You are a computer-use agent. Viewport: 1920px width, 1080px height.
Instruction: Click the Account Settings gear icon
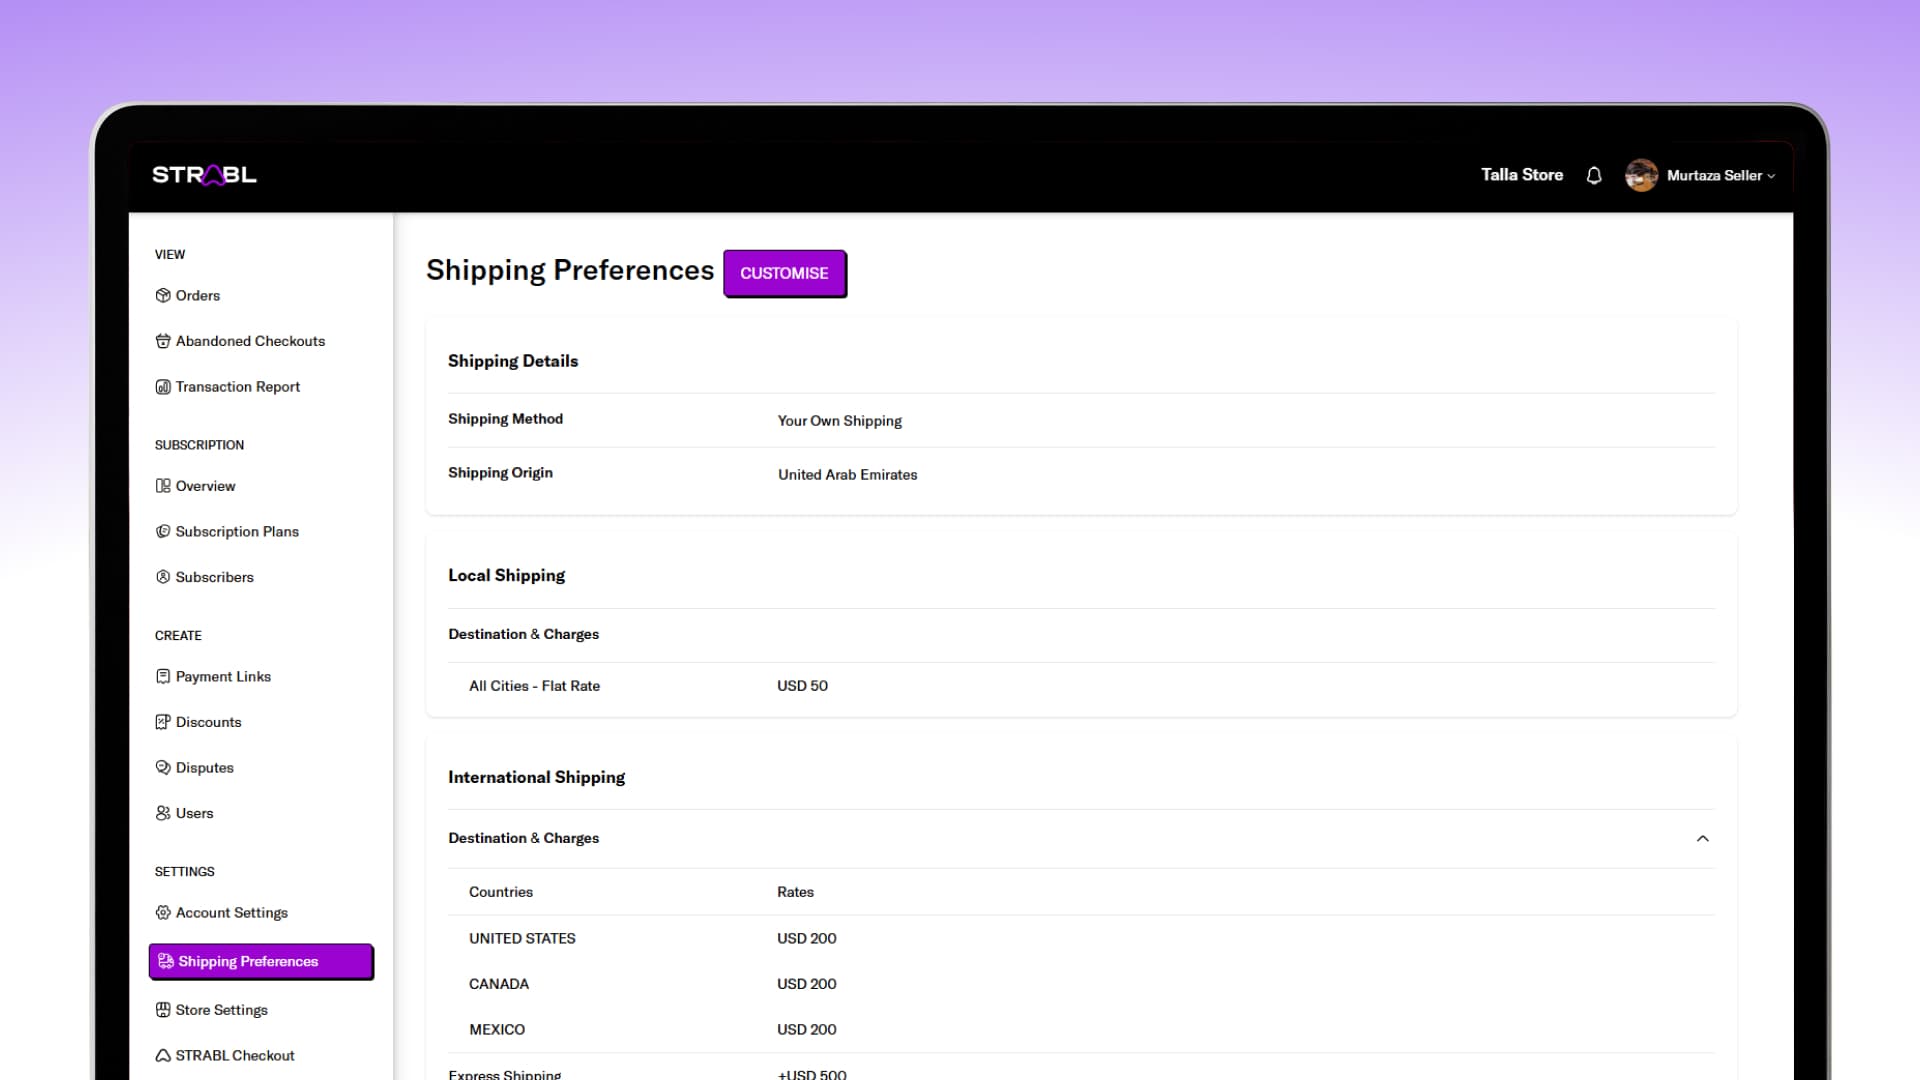tap(163, 913)
